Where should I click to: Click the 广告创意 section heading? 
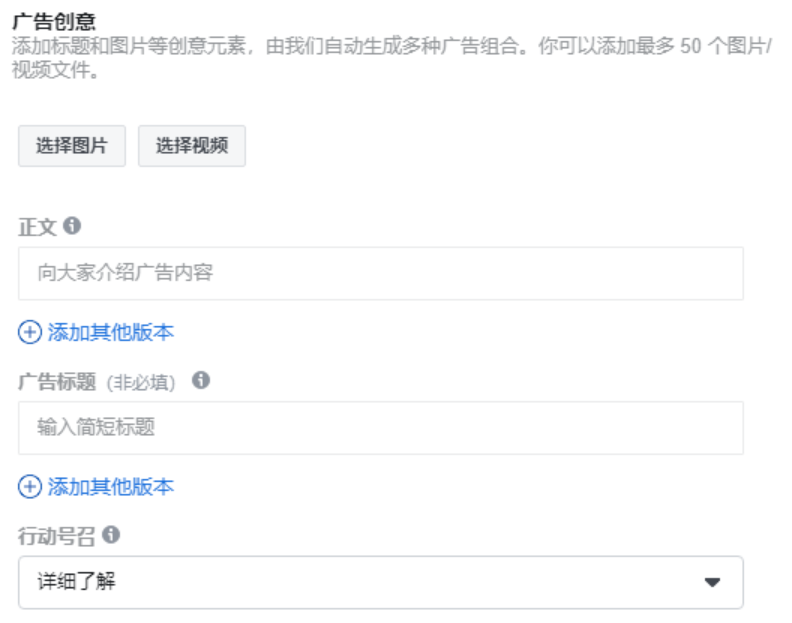coord(54,21)
